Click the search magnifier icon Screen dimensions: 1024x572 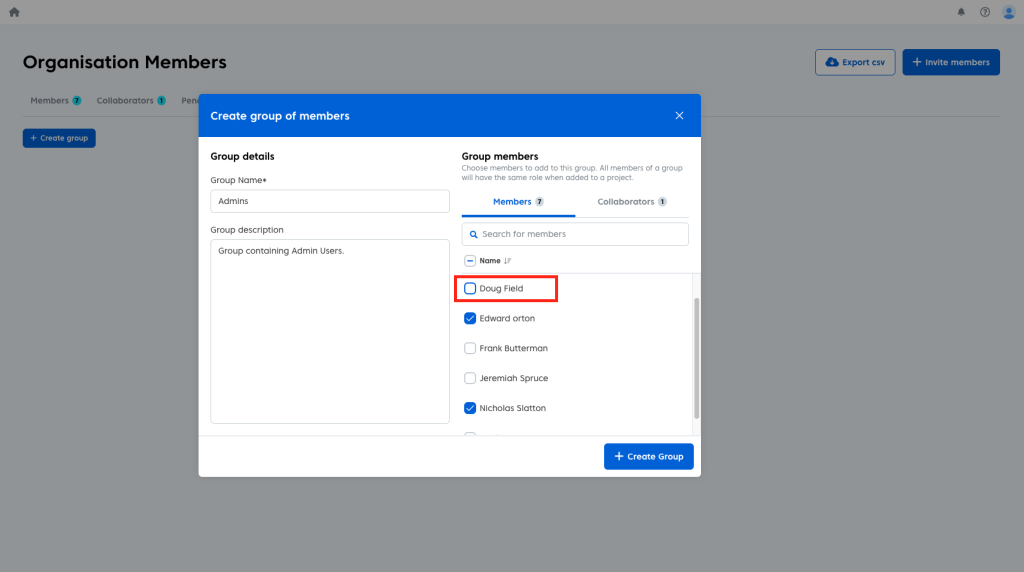[x=472, y=234]
